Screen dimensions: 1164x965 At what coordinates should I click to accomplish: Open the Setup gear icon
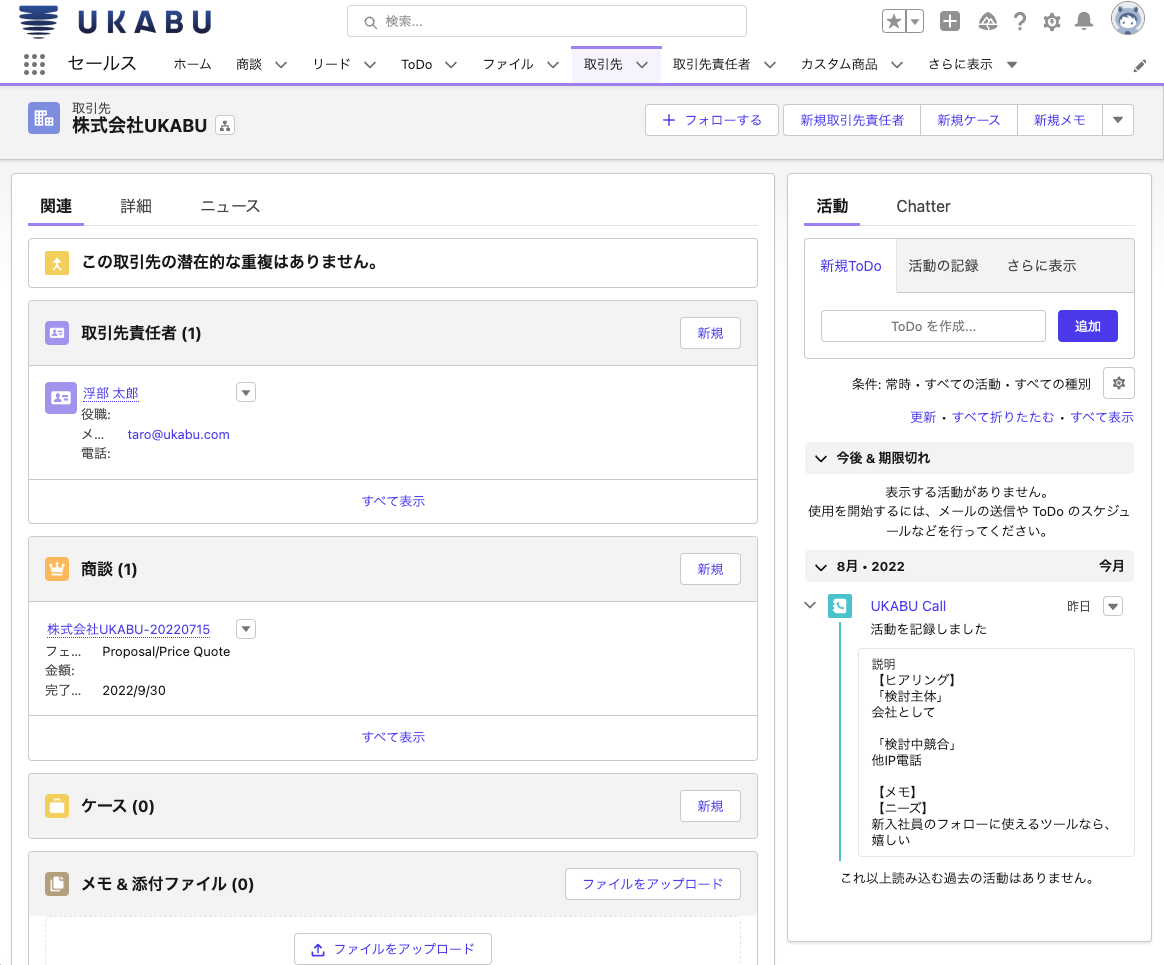point(1052,22)
